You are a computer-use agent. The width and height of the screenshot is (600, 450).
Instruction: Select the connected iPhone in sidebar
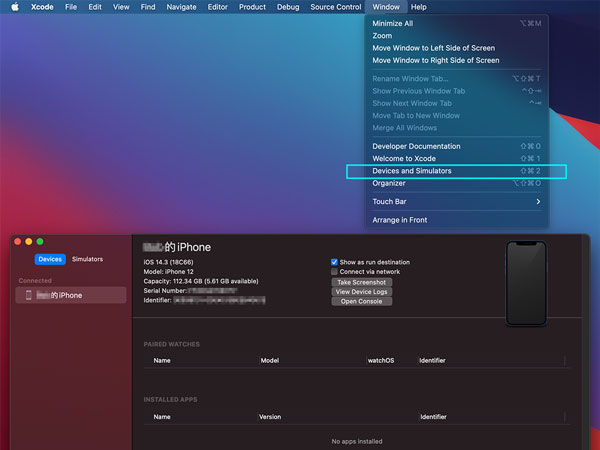pos(72,295)
